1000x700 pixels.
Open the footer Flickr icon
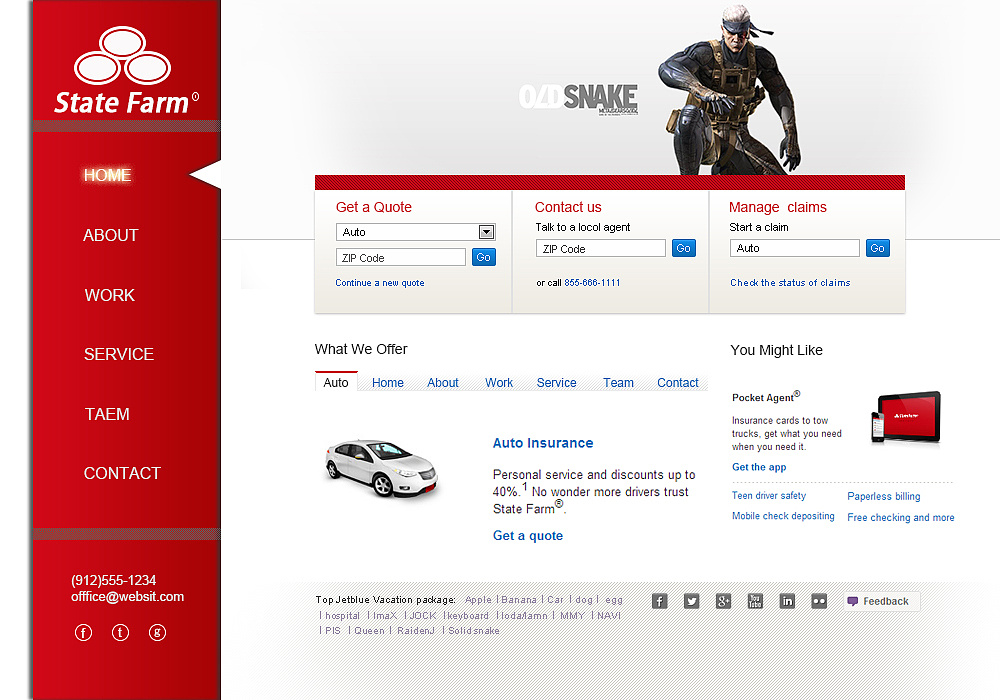[819, 601]
